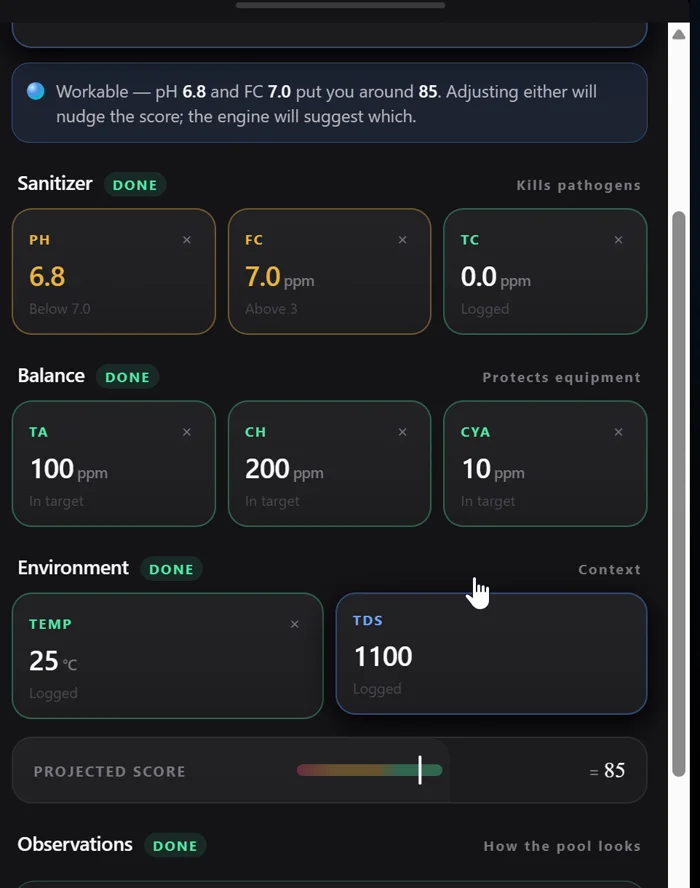700x888 pixels.
Task: Open the TC 0.0 ppm card
Action: coord(545,271)
